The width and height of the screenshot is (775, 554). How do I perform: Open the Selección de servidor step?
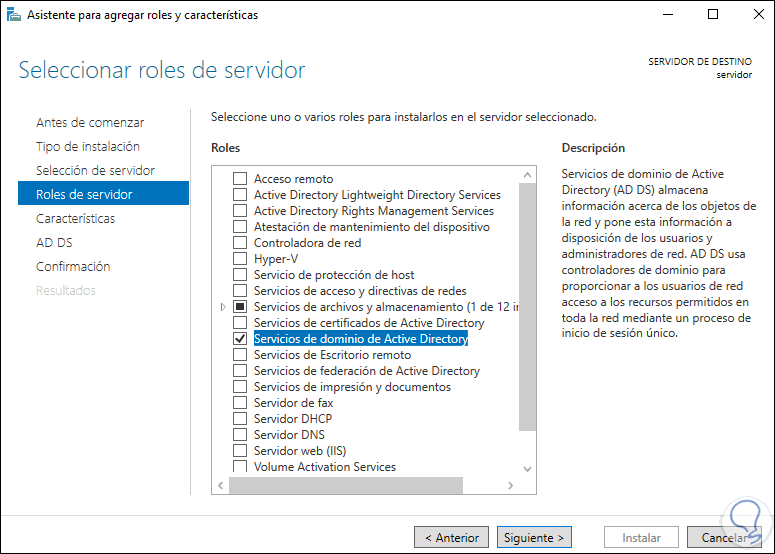click(x=95, y=170)
